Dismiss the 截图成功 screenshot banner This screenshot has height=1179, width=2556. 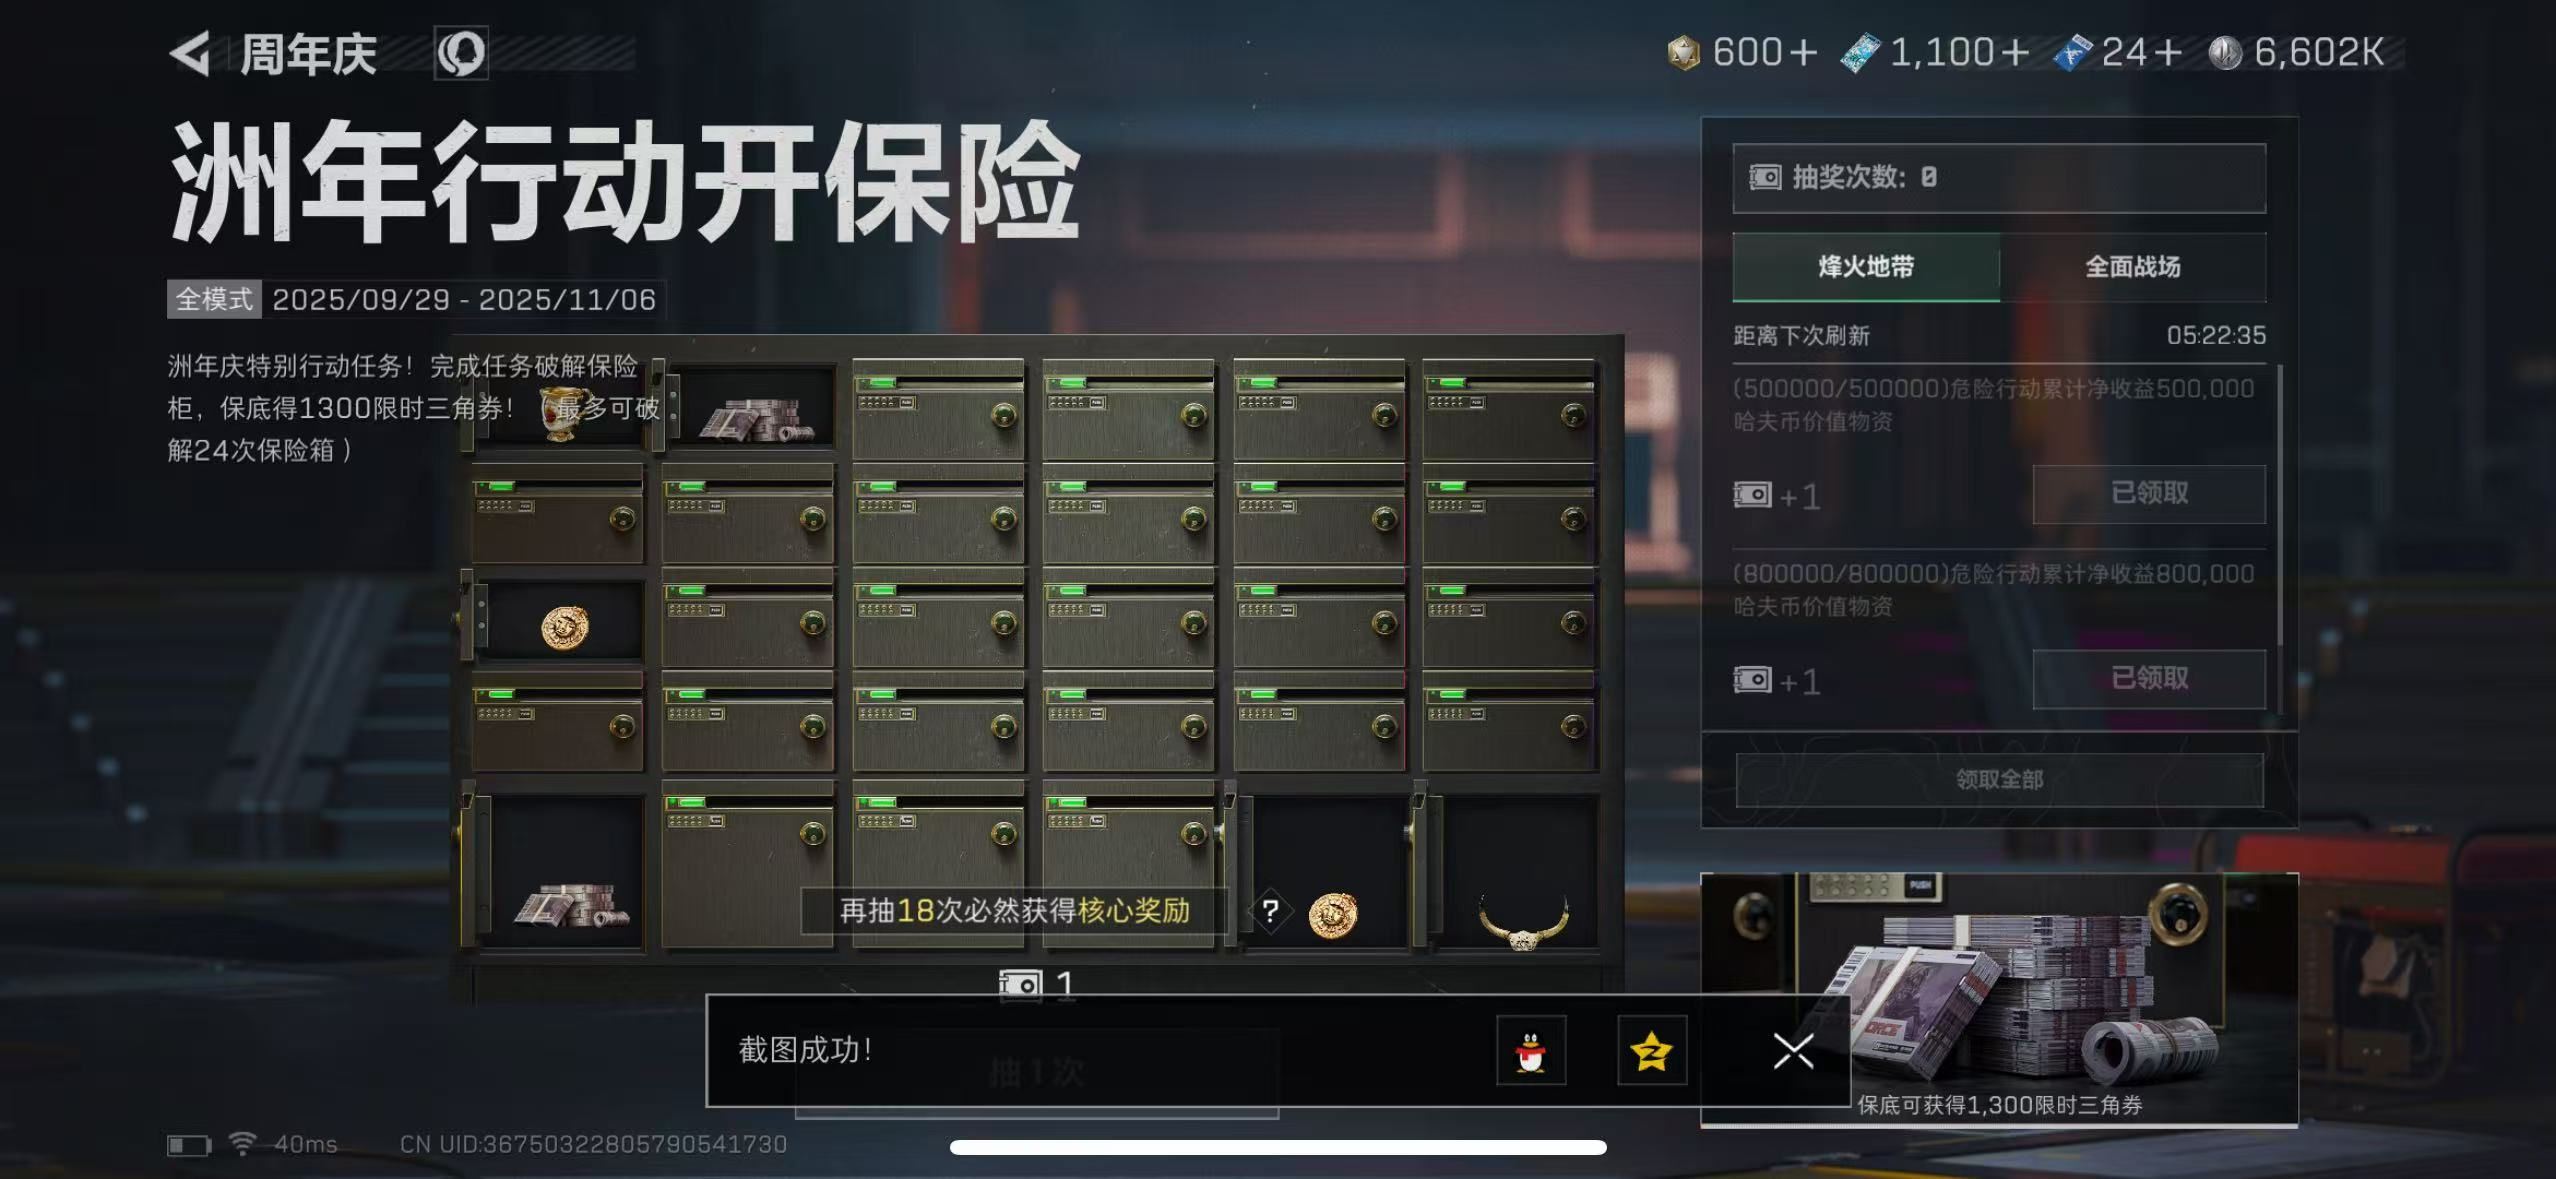(1793, 1051)
